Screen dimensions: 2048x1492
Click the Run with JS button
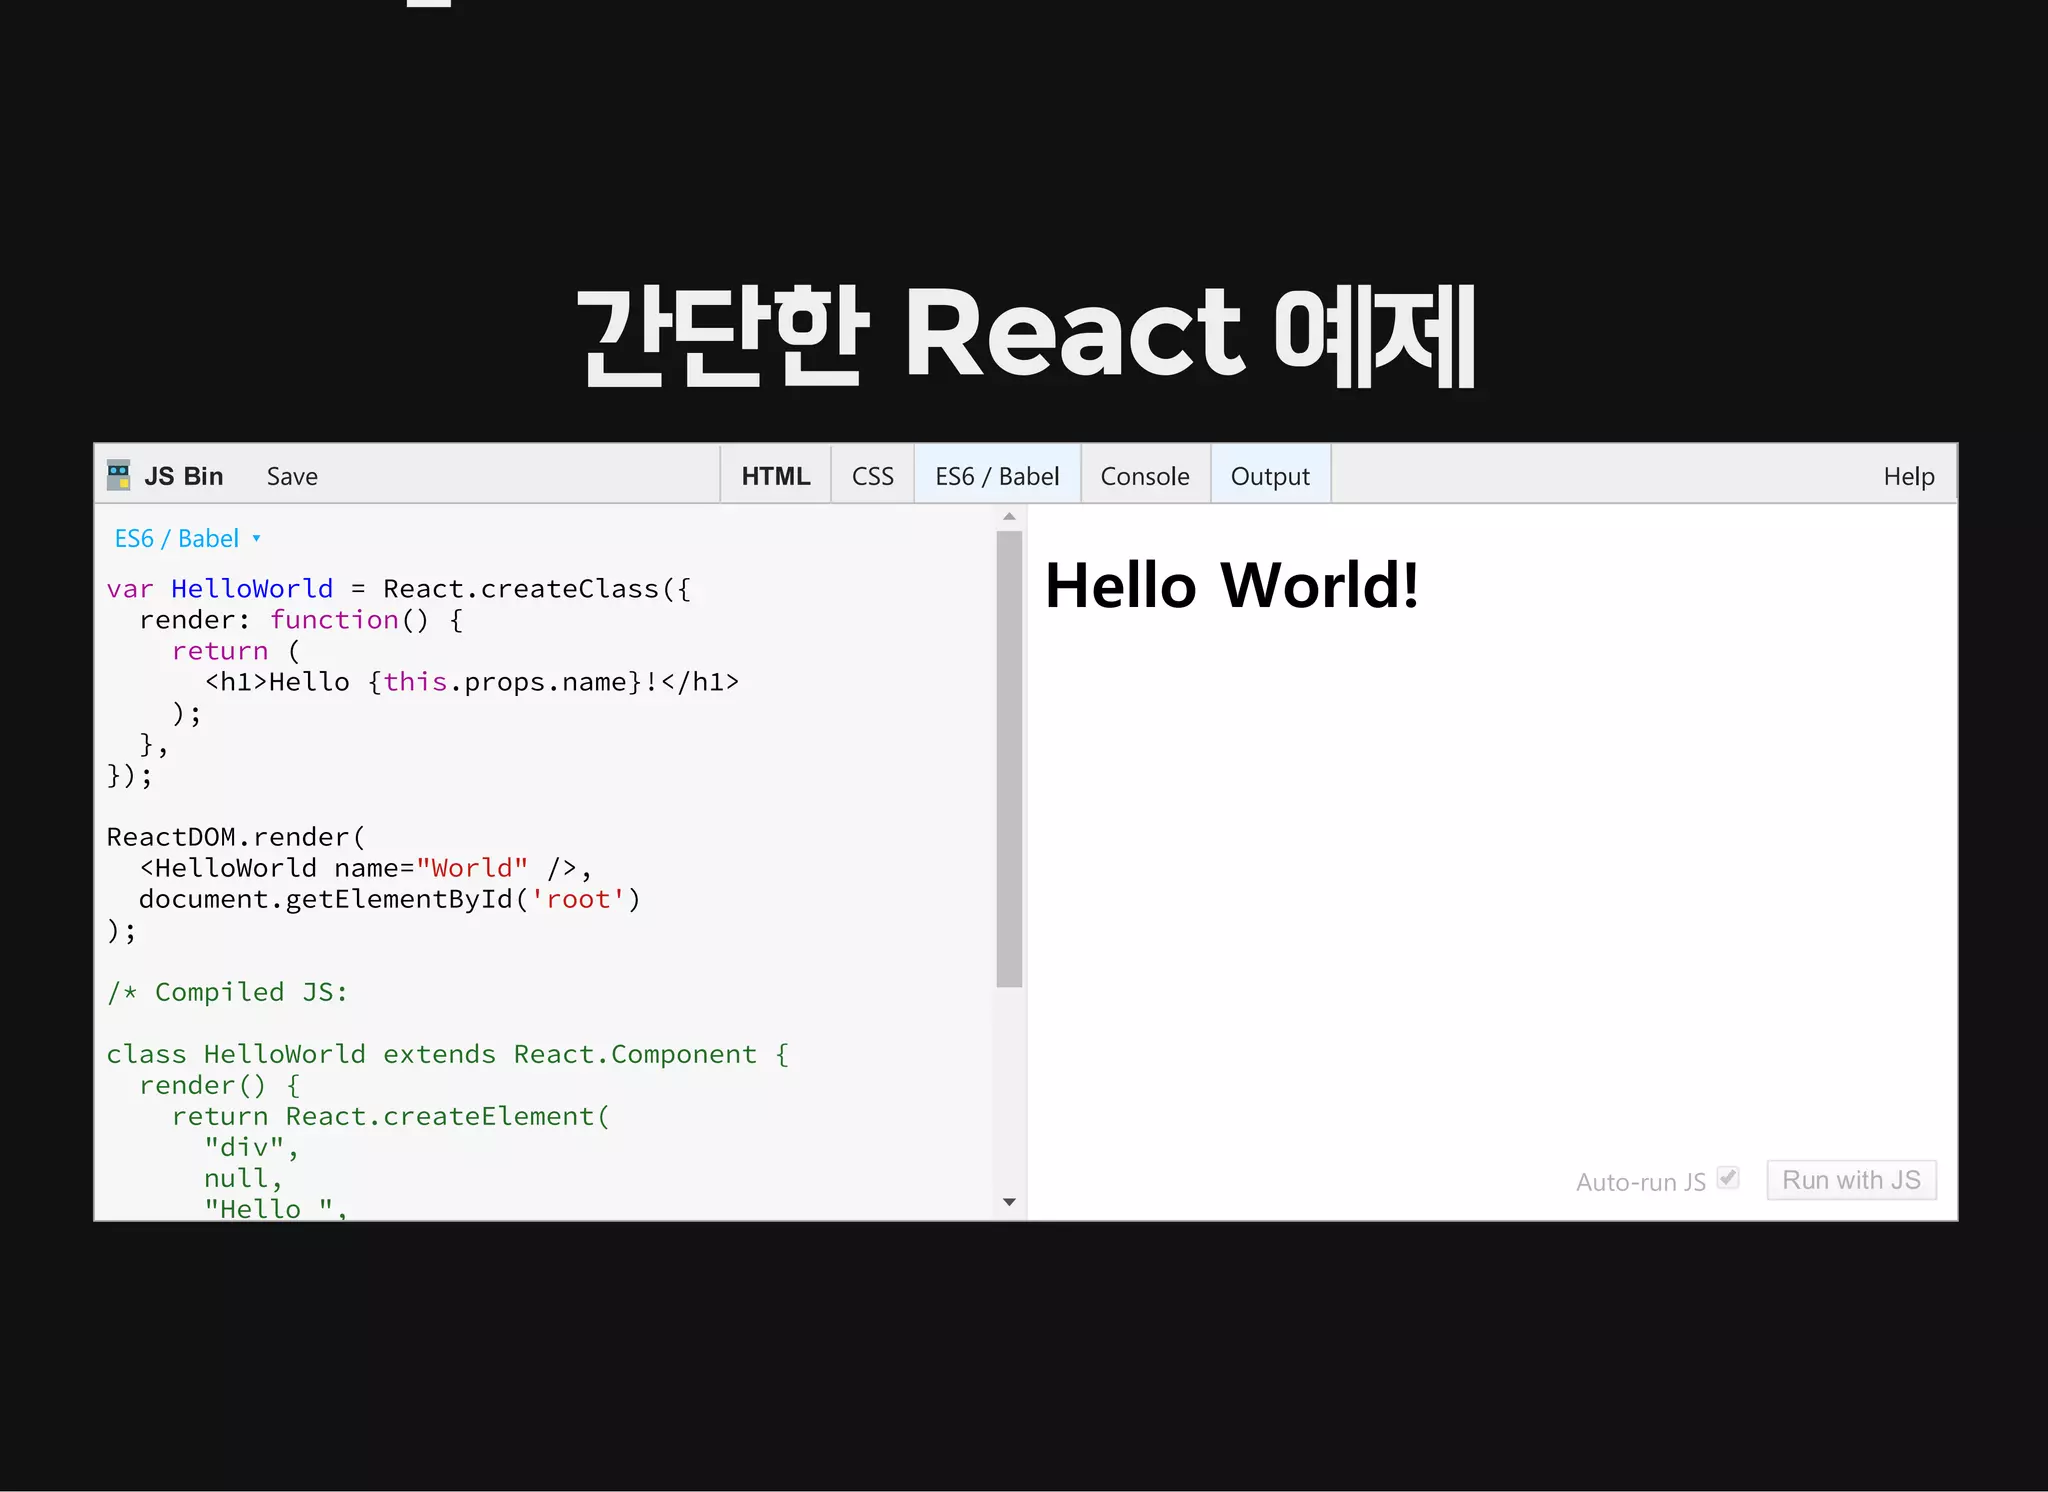1851,1180
